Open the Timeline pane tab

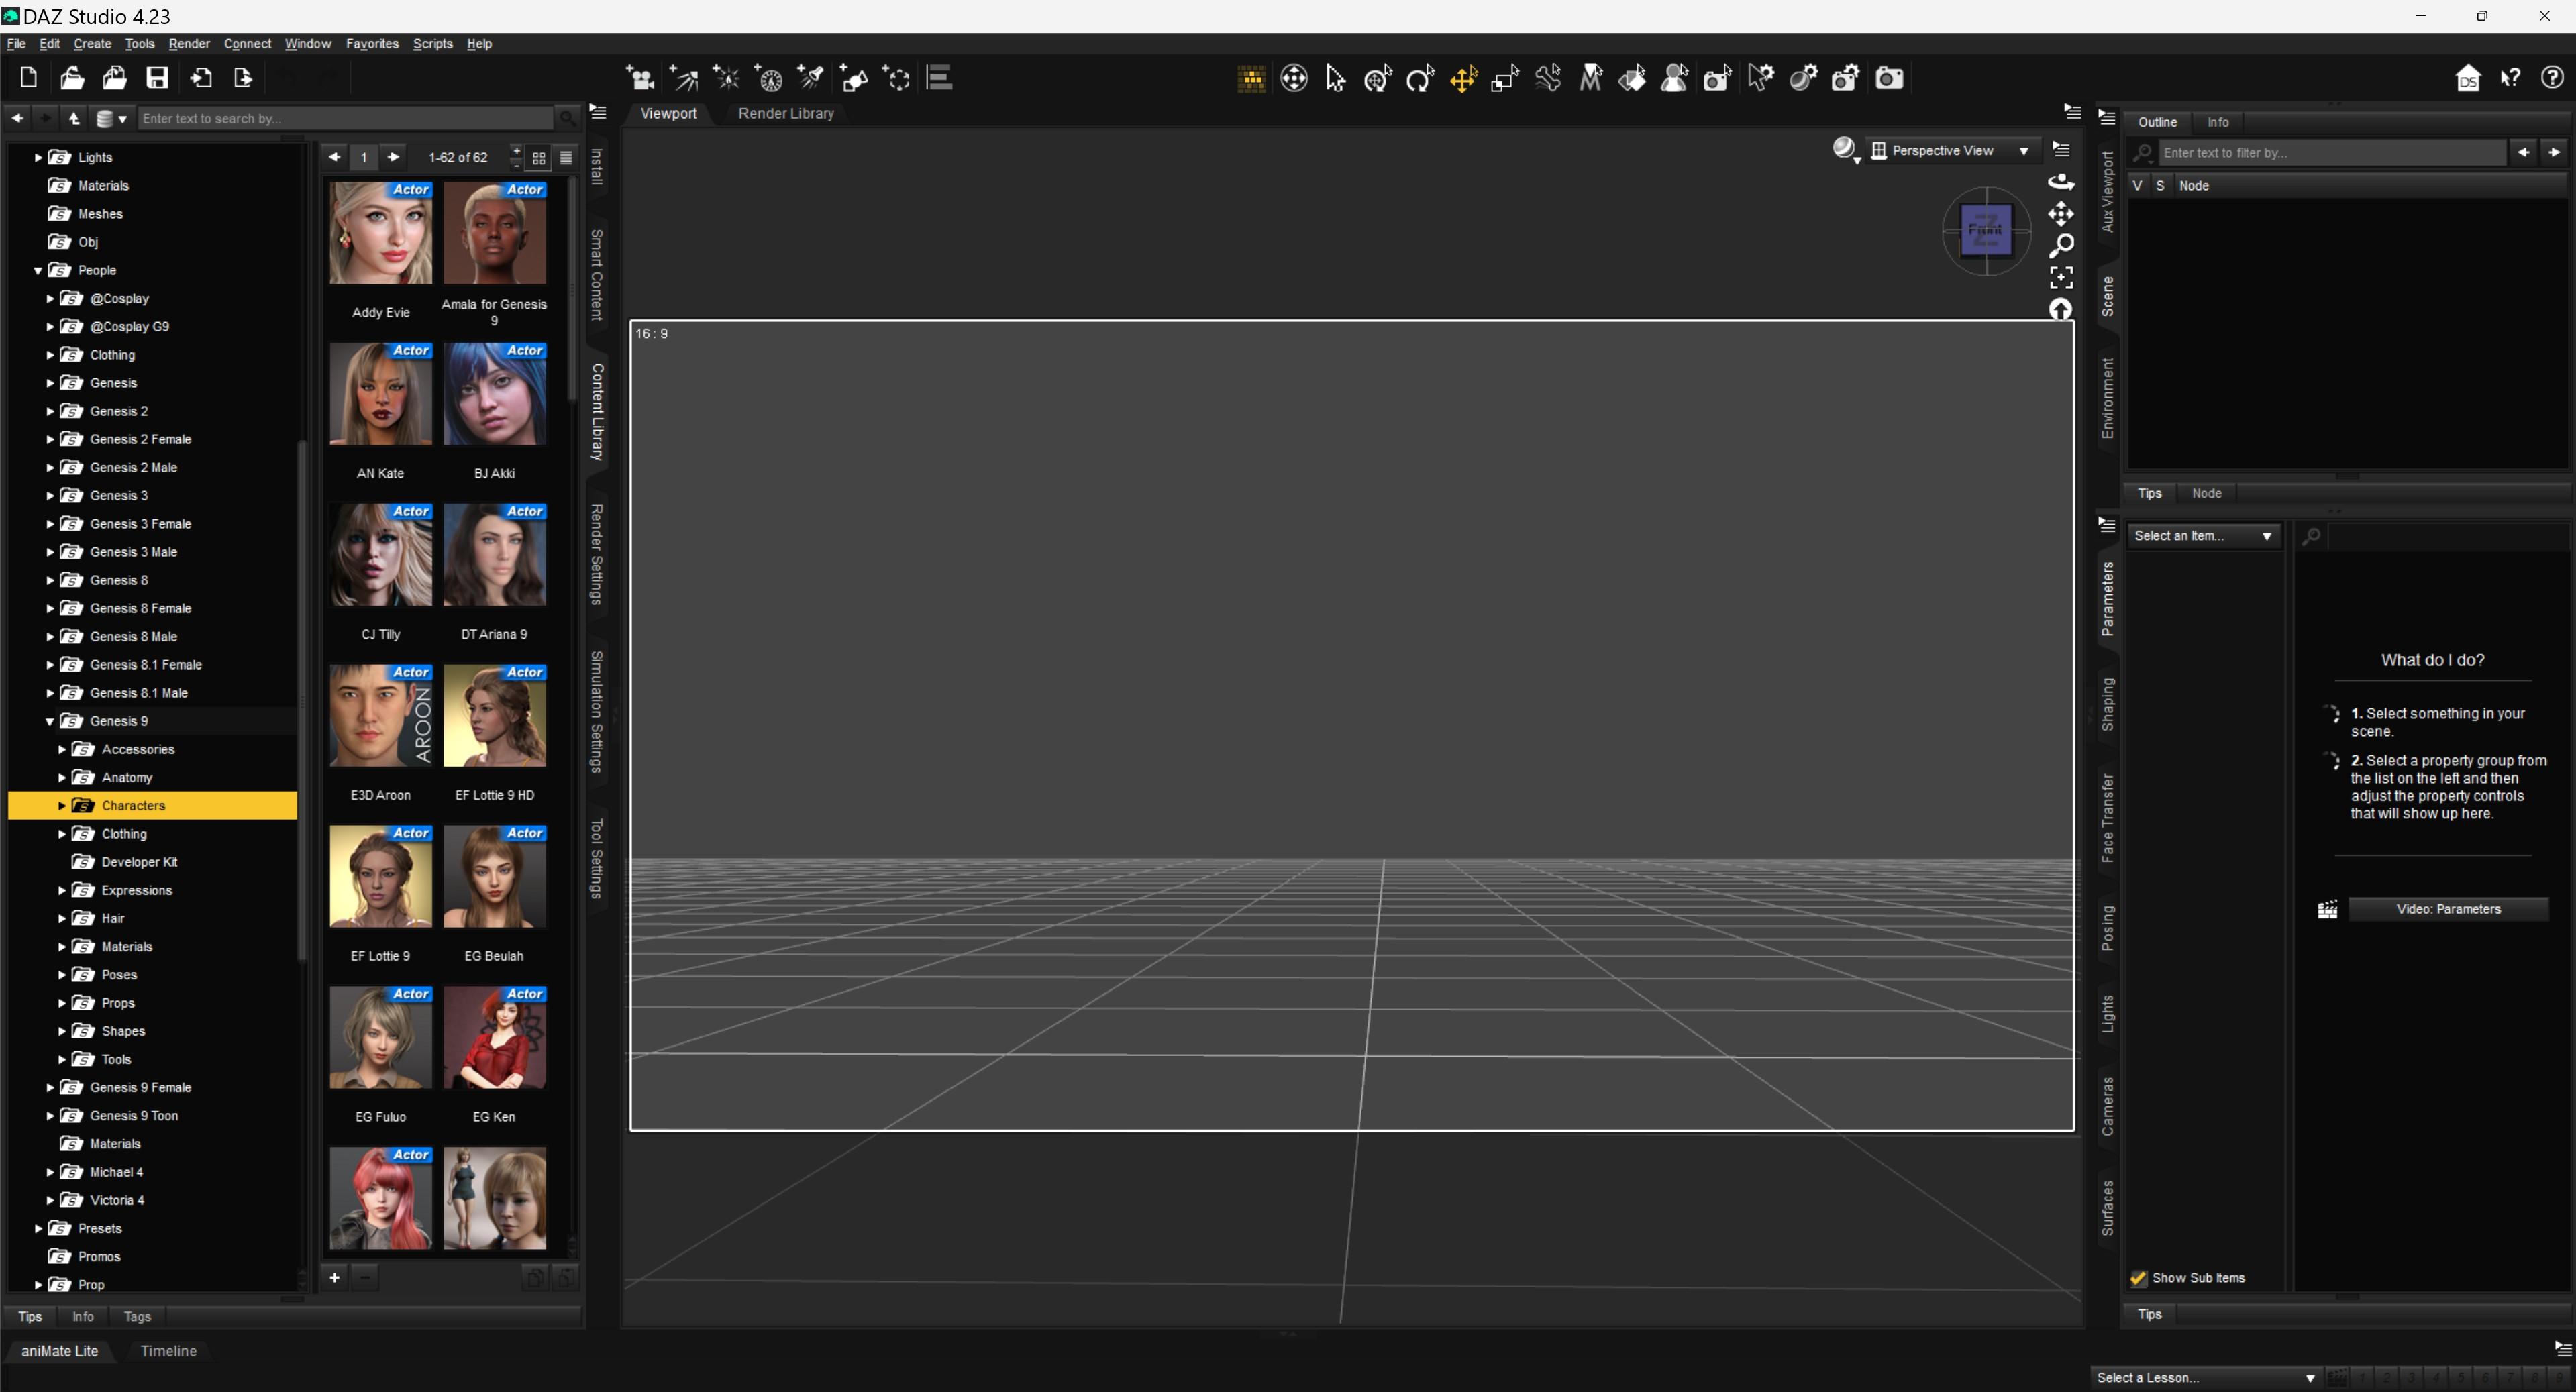point(168,1351)
